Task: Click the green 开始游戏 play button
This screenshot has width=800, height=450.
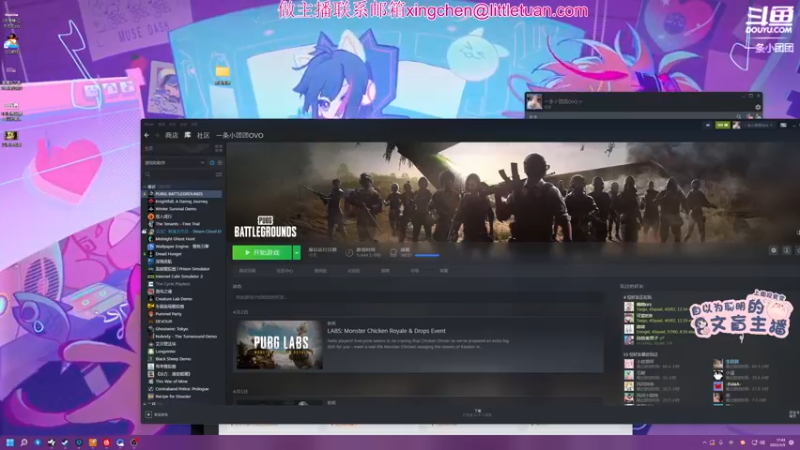Action: [x=262, y=253]
